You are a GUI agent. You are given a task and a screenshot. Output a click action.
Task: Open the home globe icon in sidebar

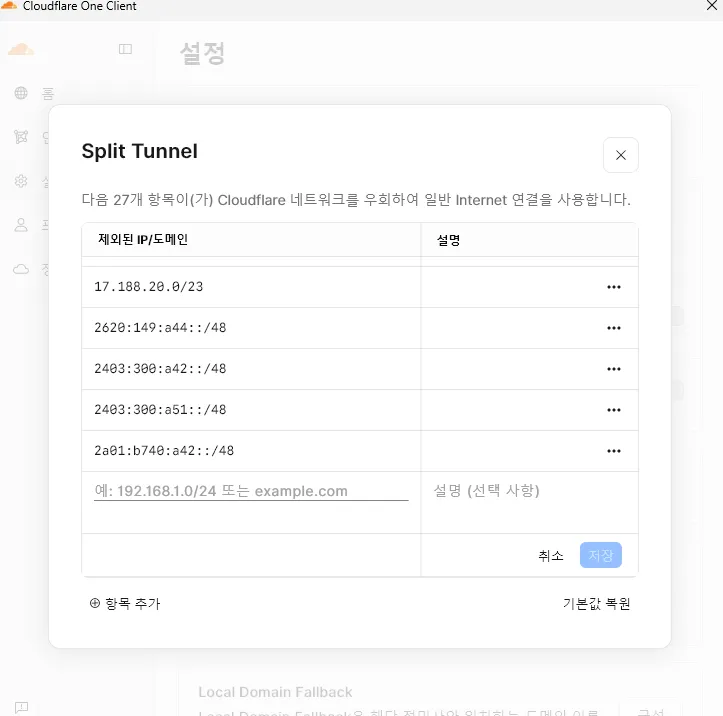coord(21,93)
